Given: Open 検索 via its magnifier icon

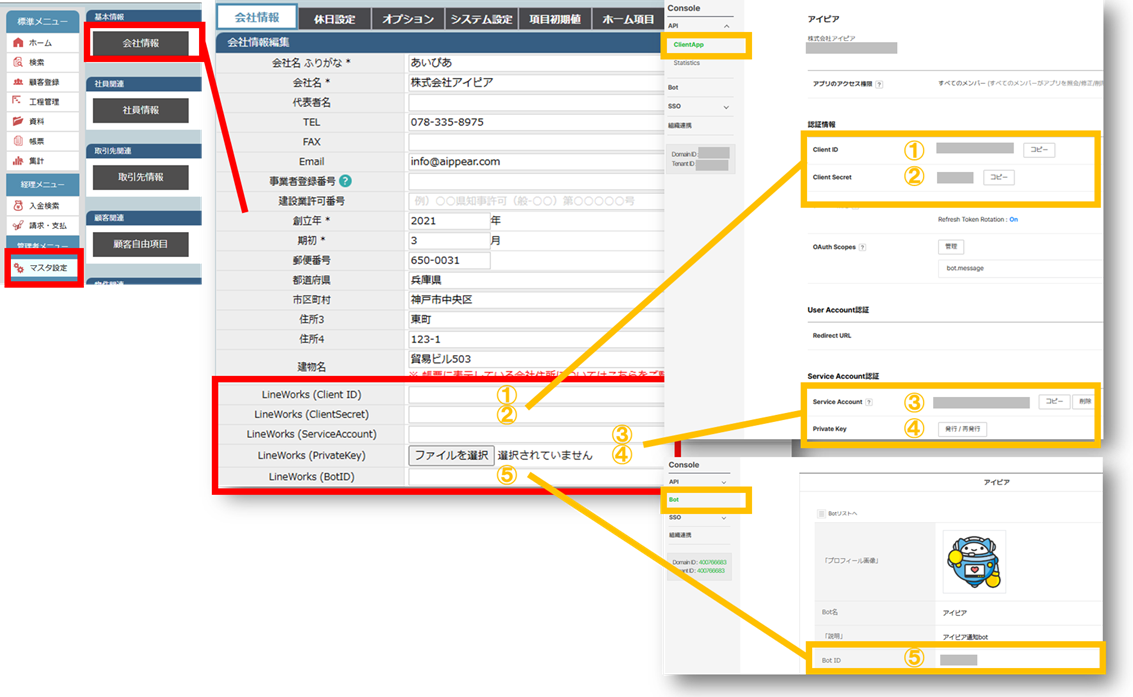Looking at the screenshot, I should pos(18,62).
